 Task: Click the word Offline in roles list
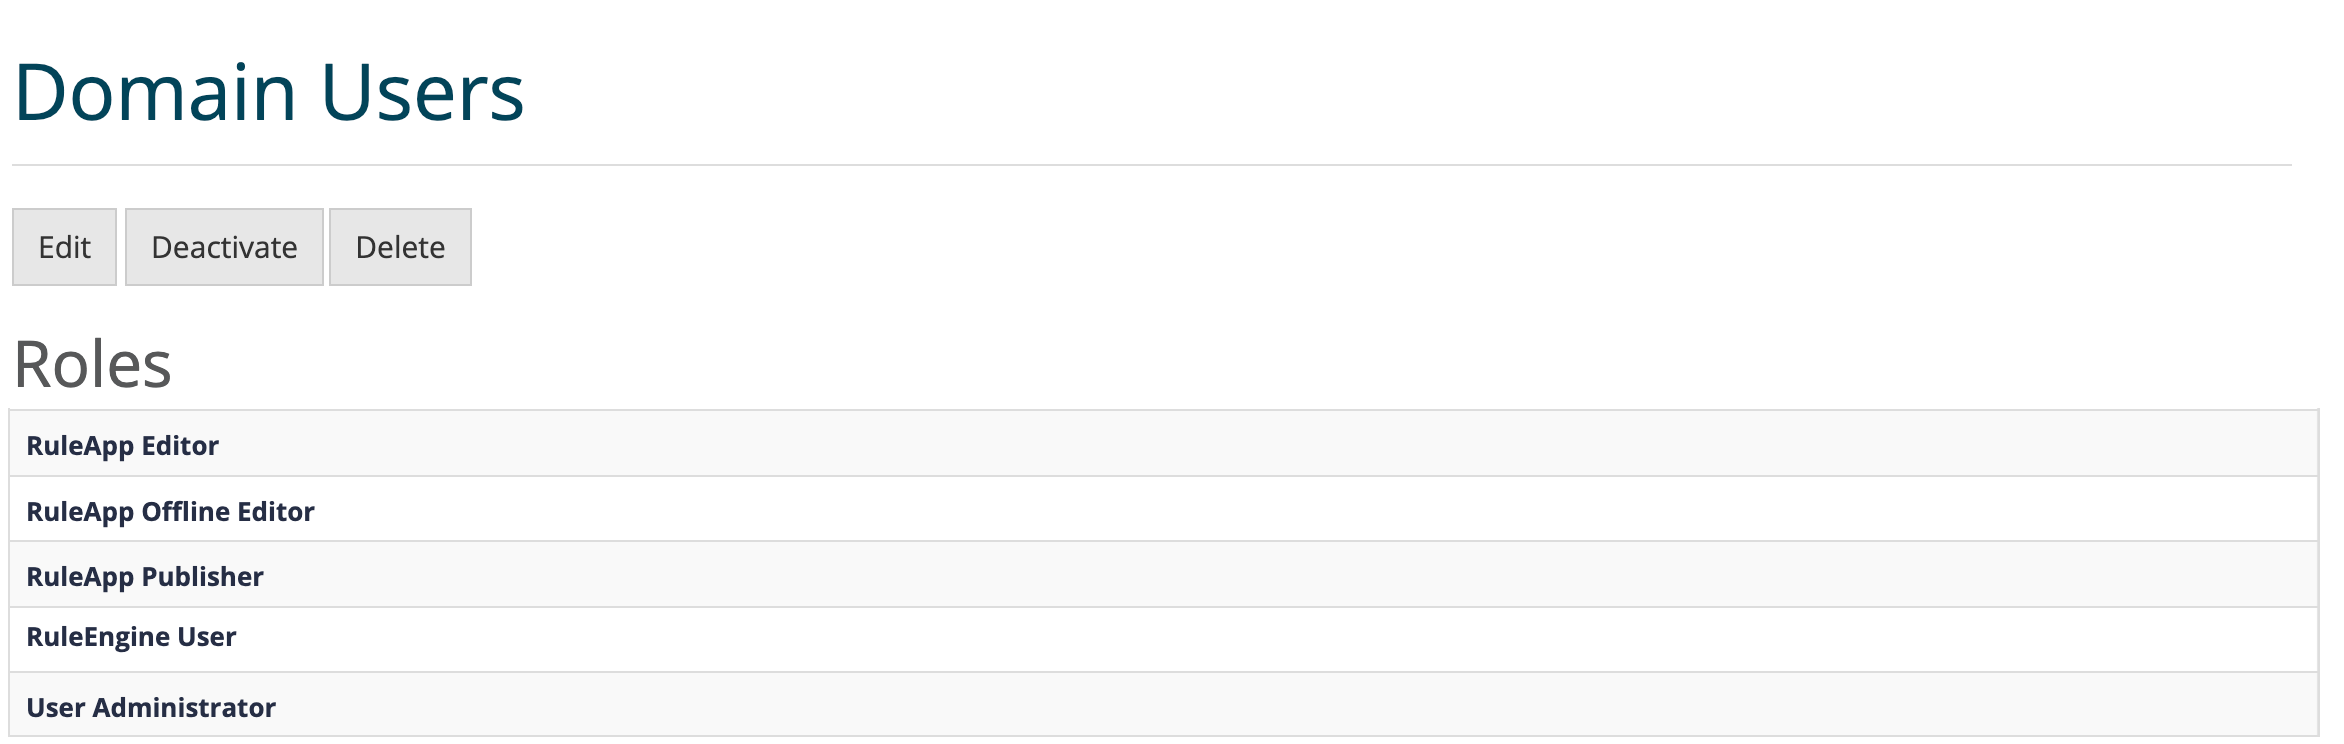(185, 511)
